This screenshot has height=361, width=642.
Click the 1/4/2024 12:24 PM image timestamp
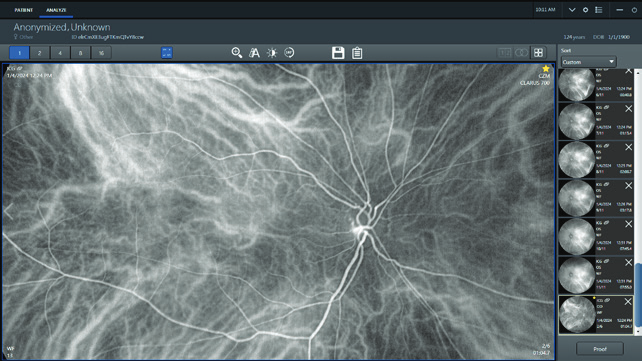[29, 75]
